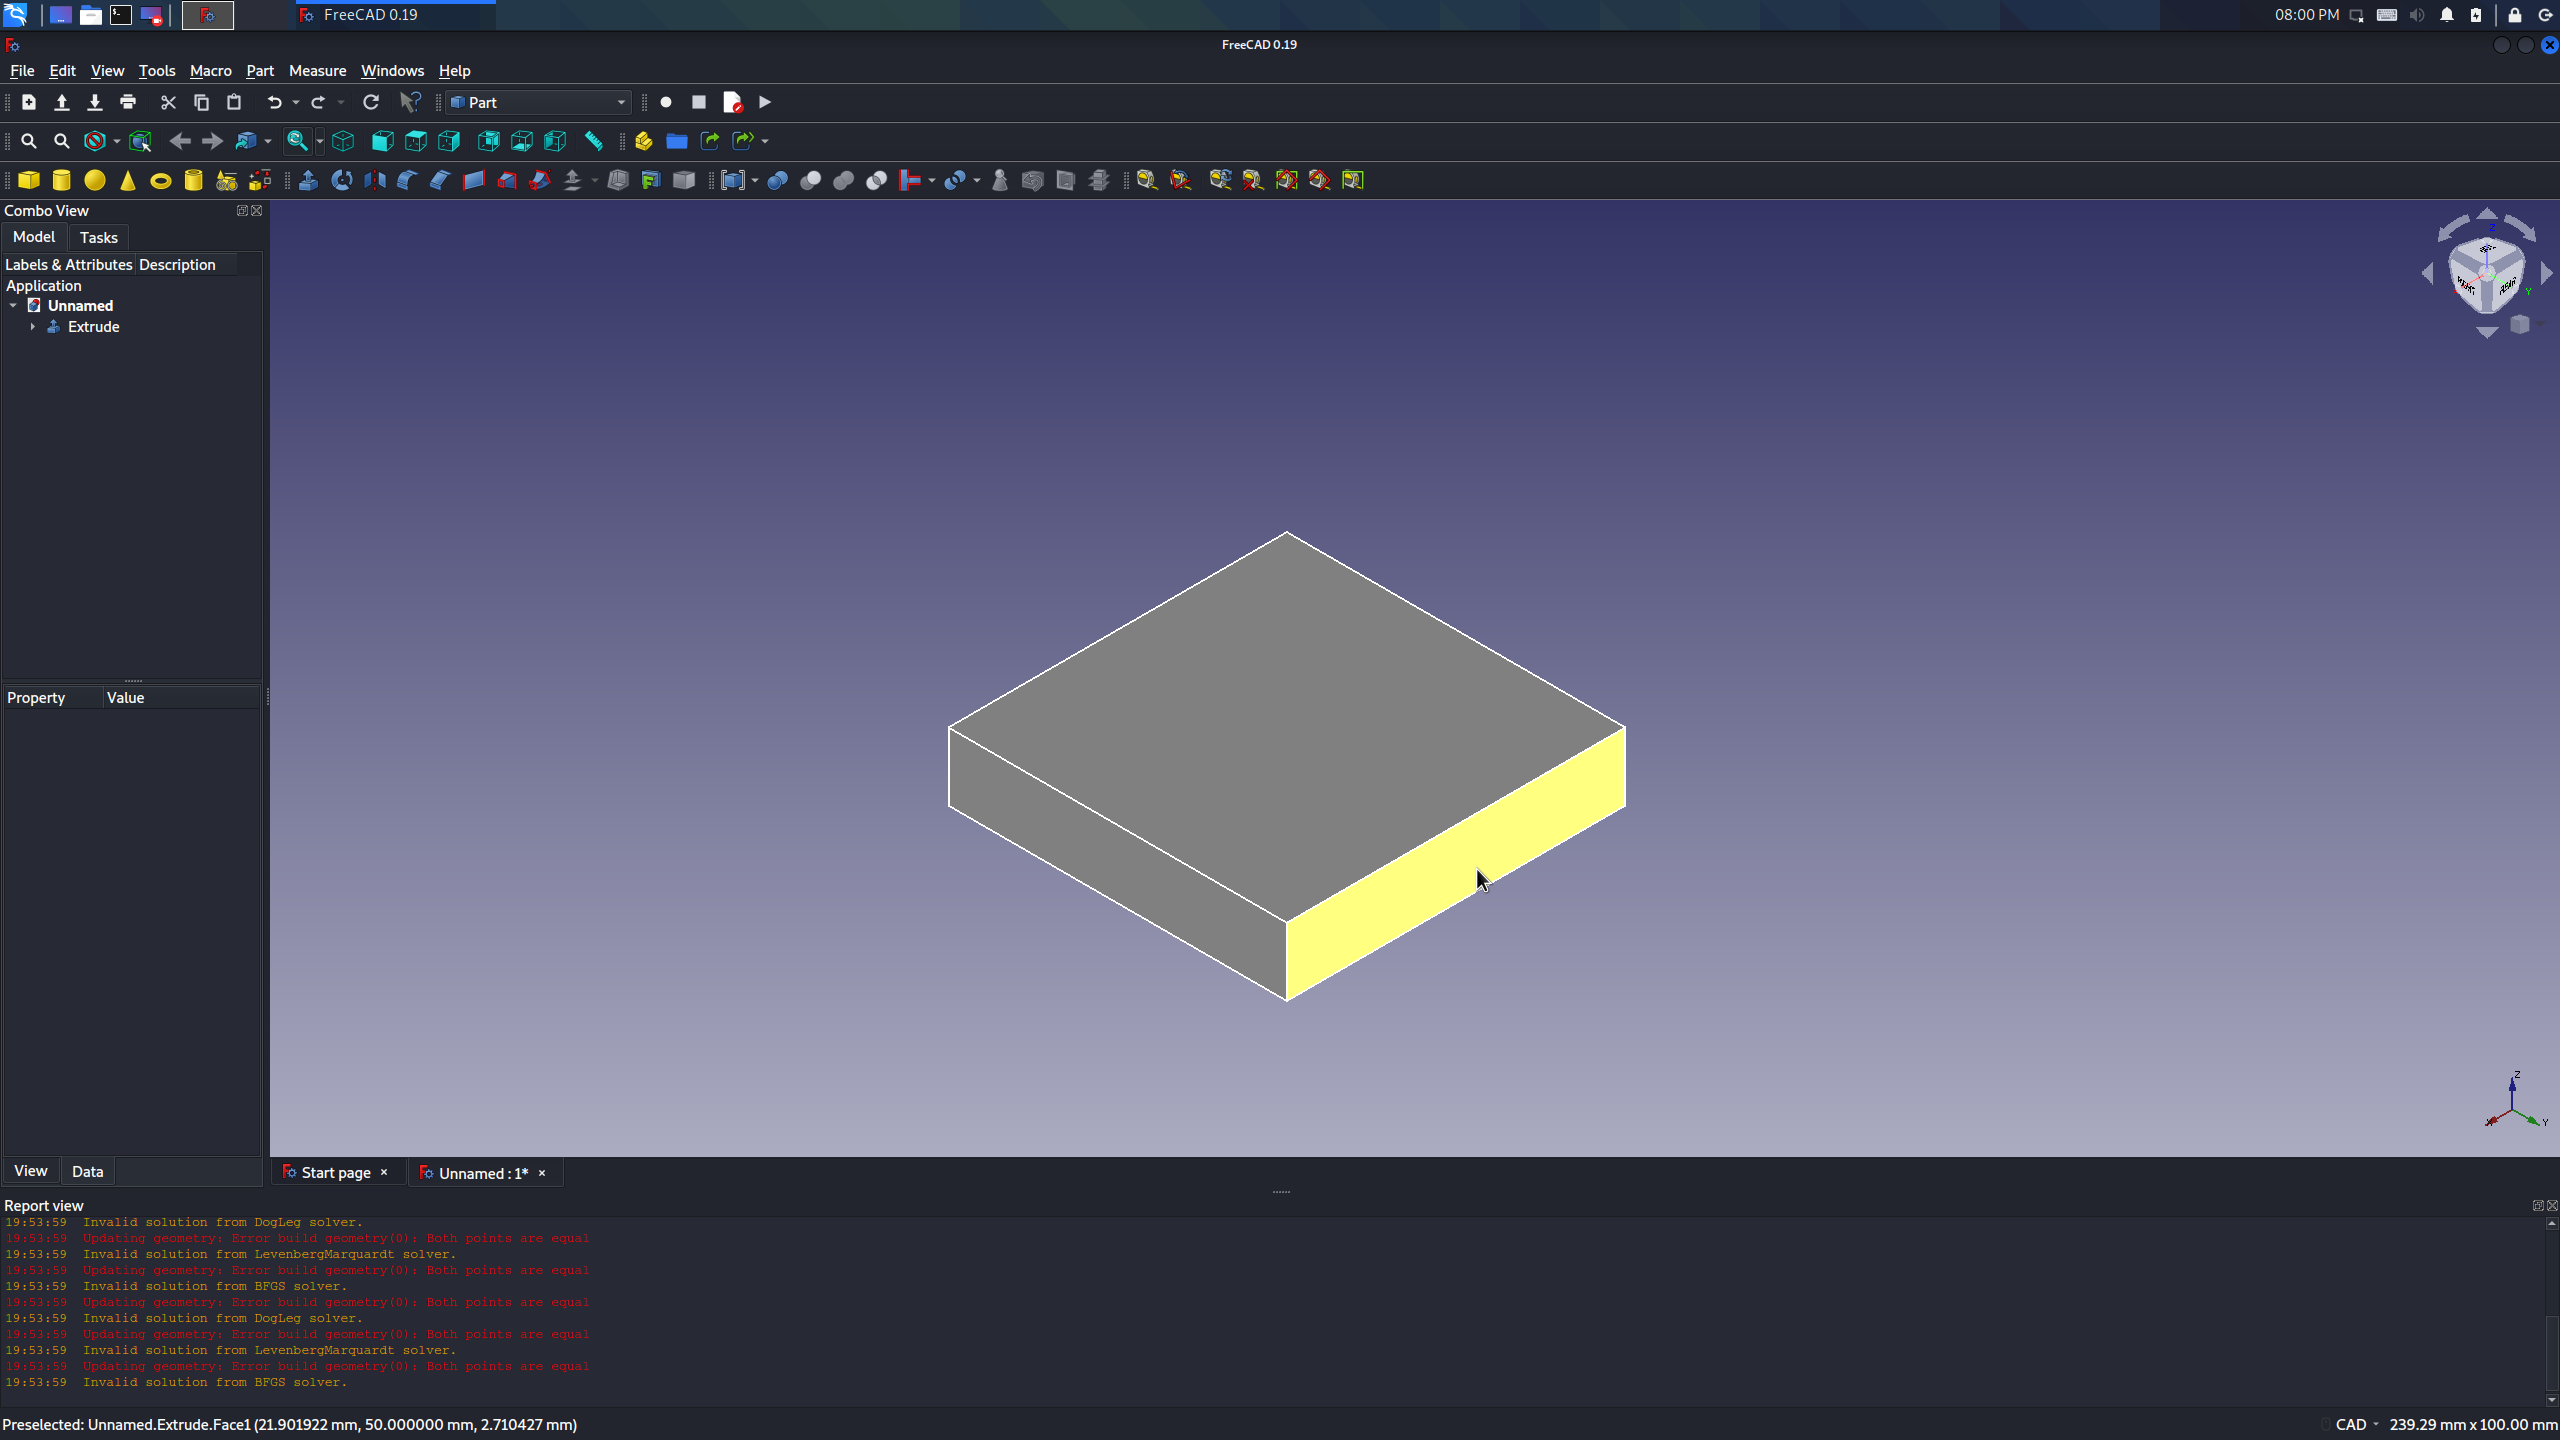The image size is (2560, 1440).
Task: Create a cylinder solid primitive
Action: pos(62,180)
